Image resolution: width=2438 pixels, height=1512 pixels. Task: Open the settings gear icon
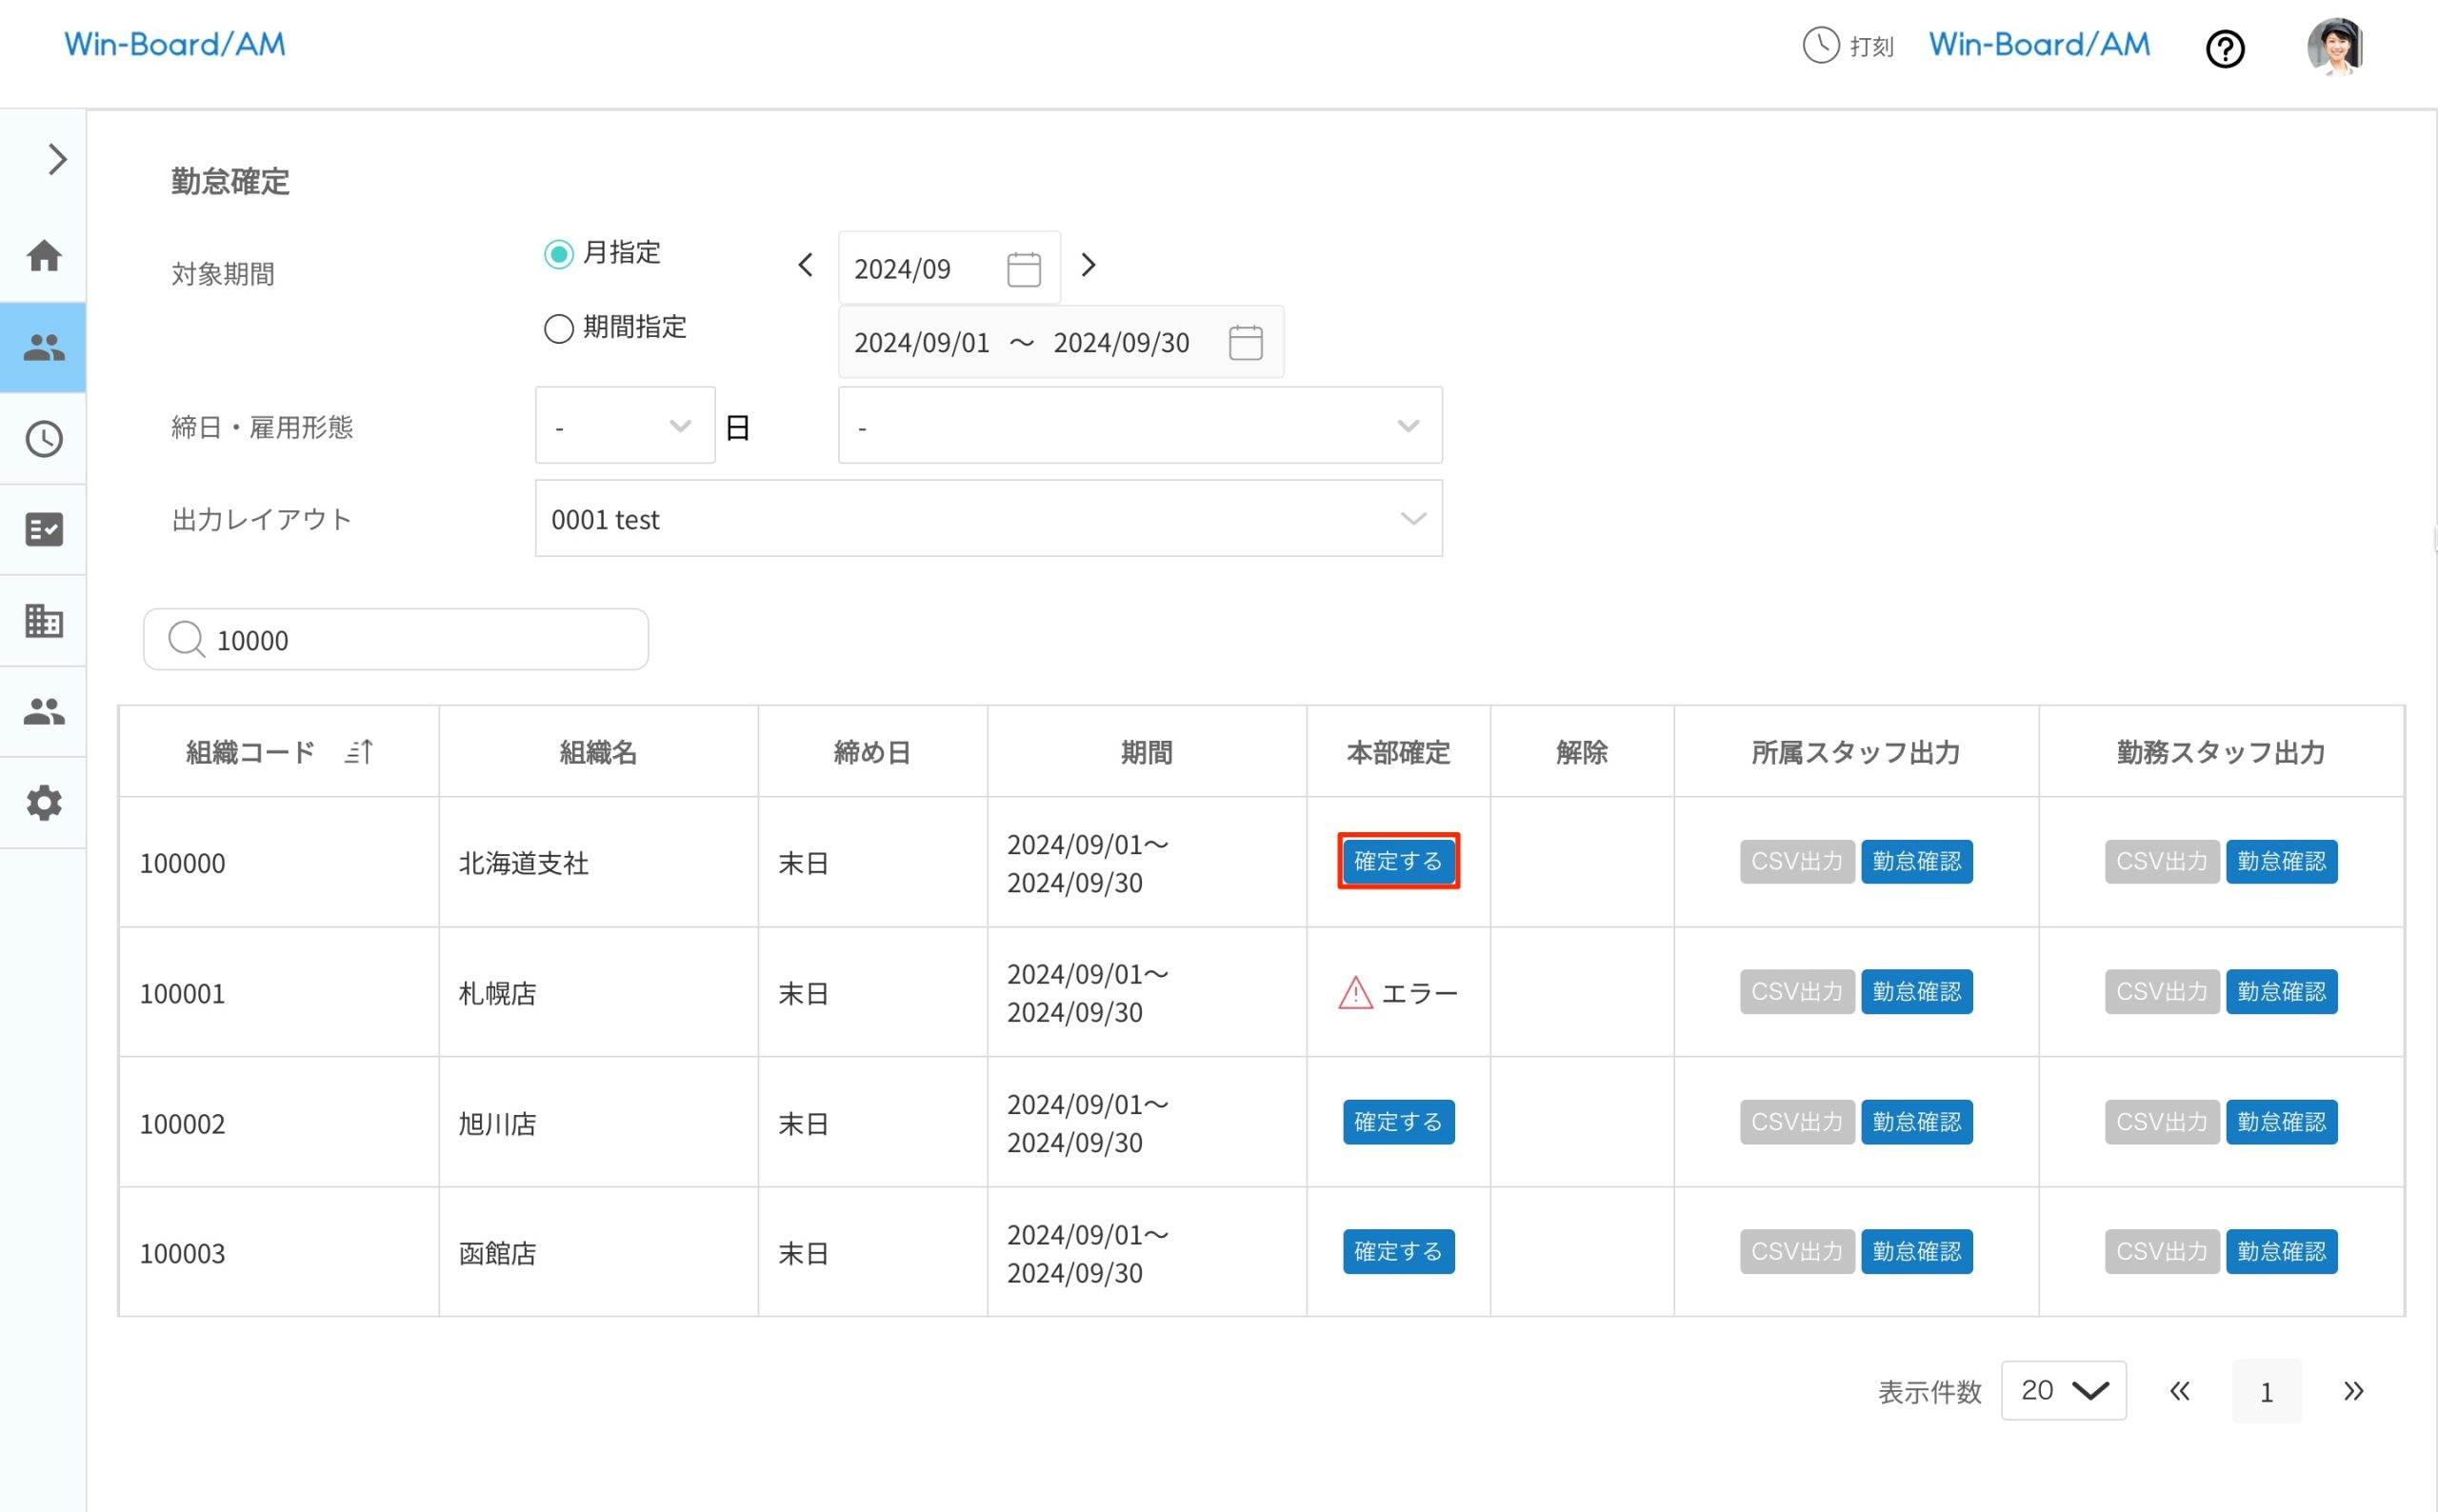tap(44, 803)
